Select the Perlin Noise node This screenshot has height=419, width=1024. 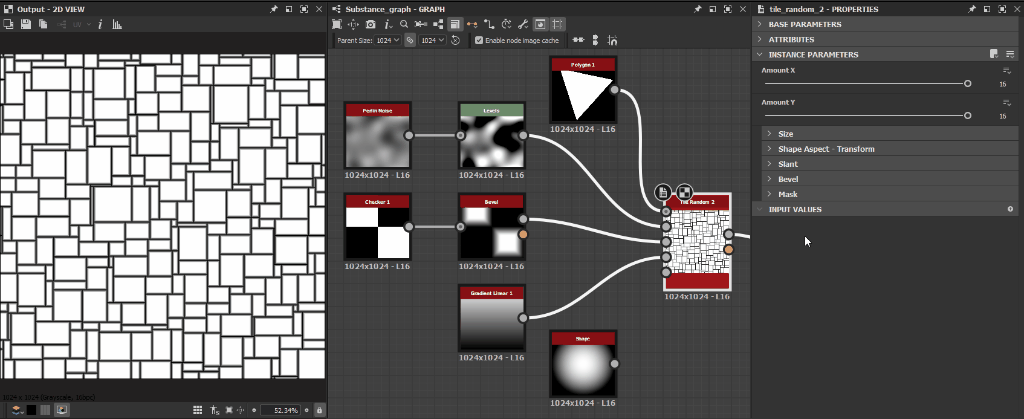[378, 136]
